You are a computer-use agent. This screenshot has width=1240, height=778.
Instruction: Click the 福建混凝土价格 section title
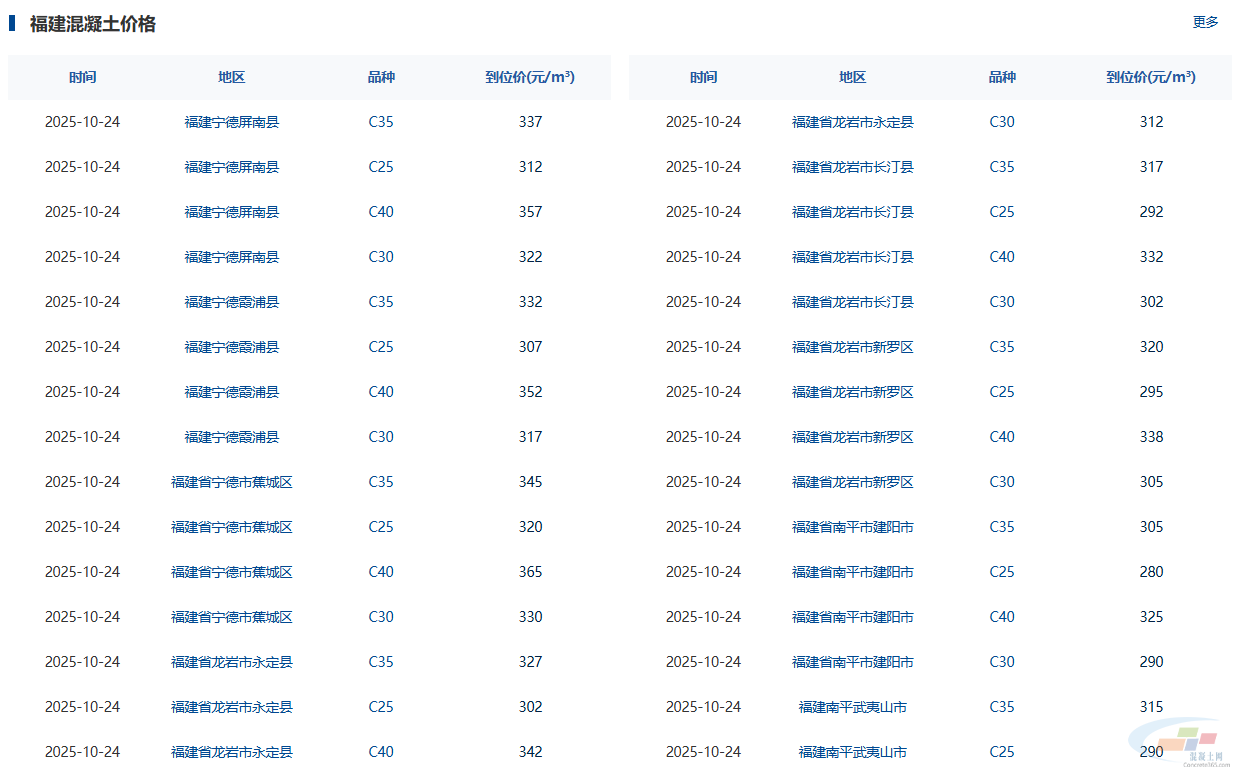92,24
